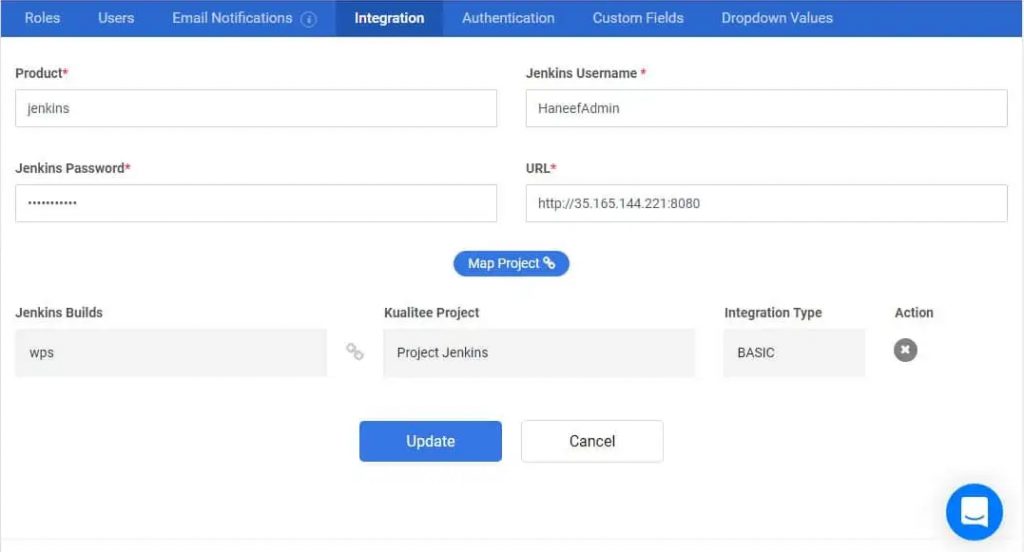Click the Product label

[41, 73]
